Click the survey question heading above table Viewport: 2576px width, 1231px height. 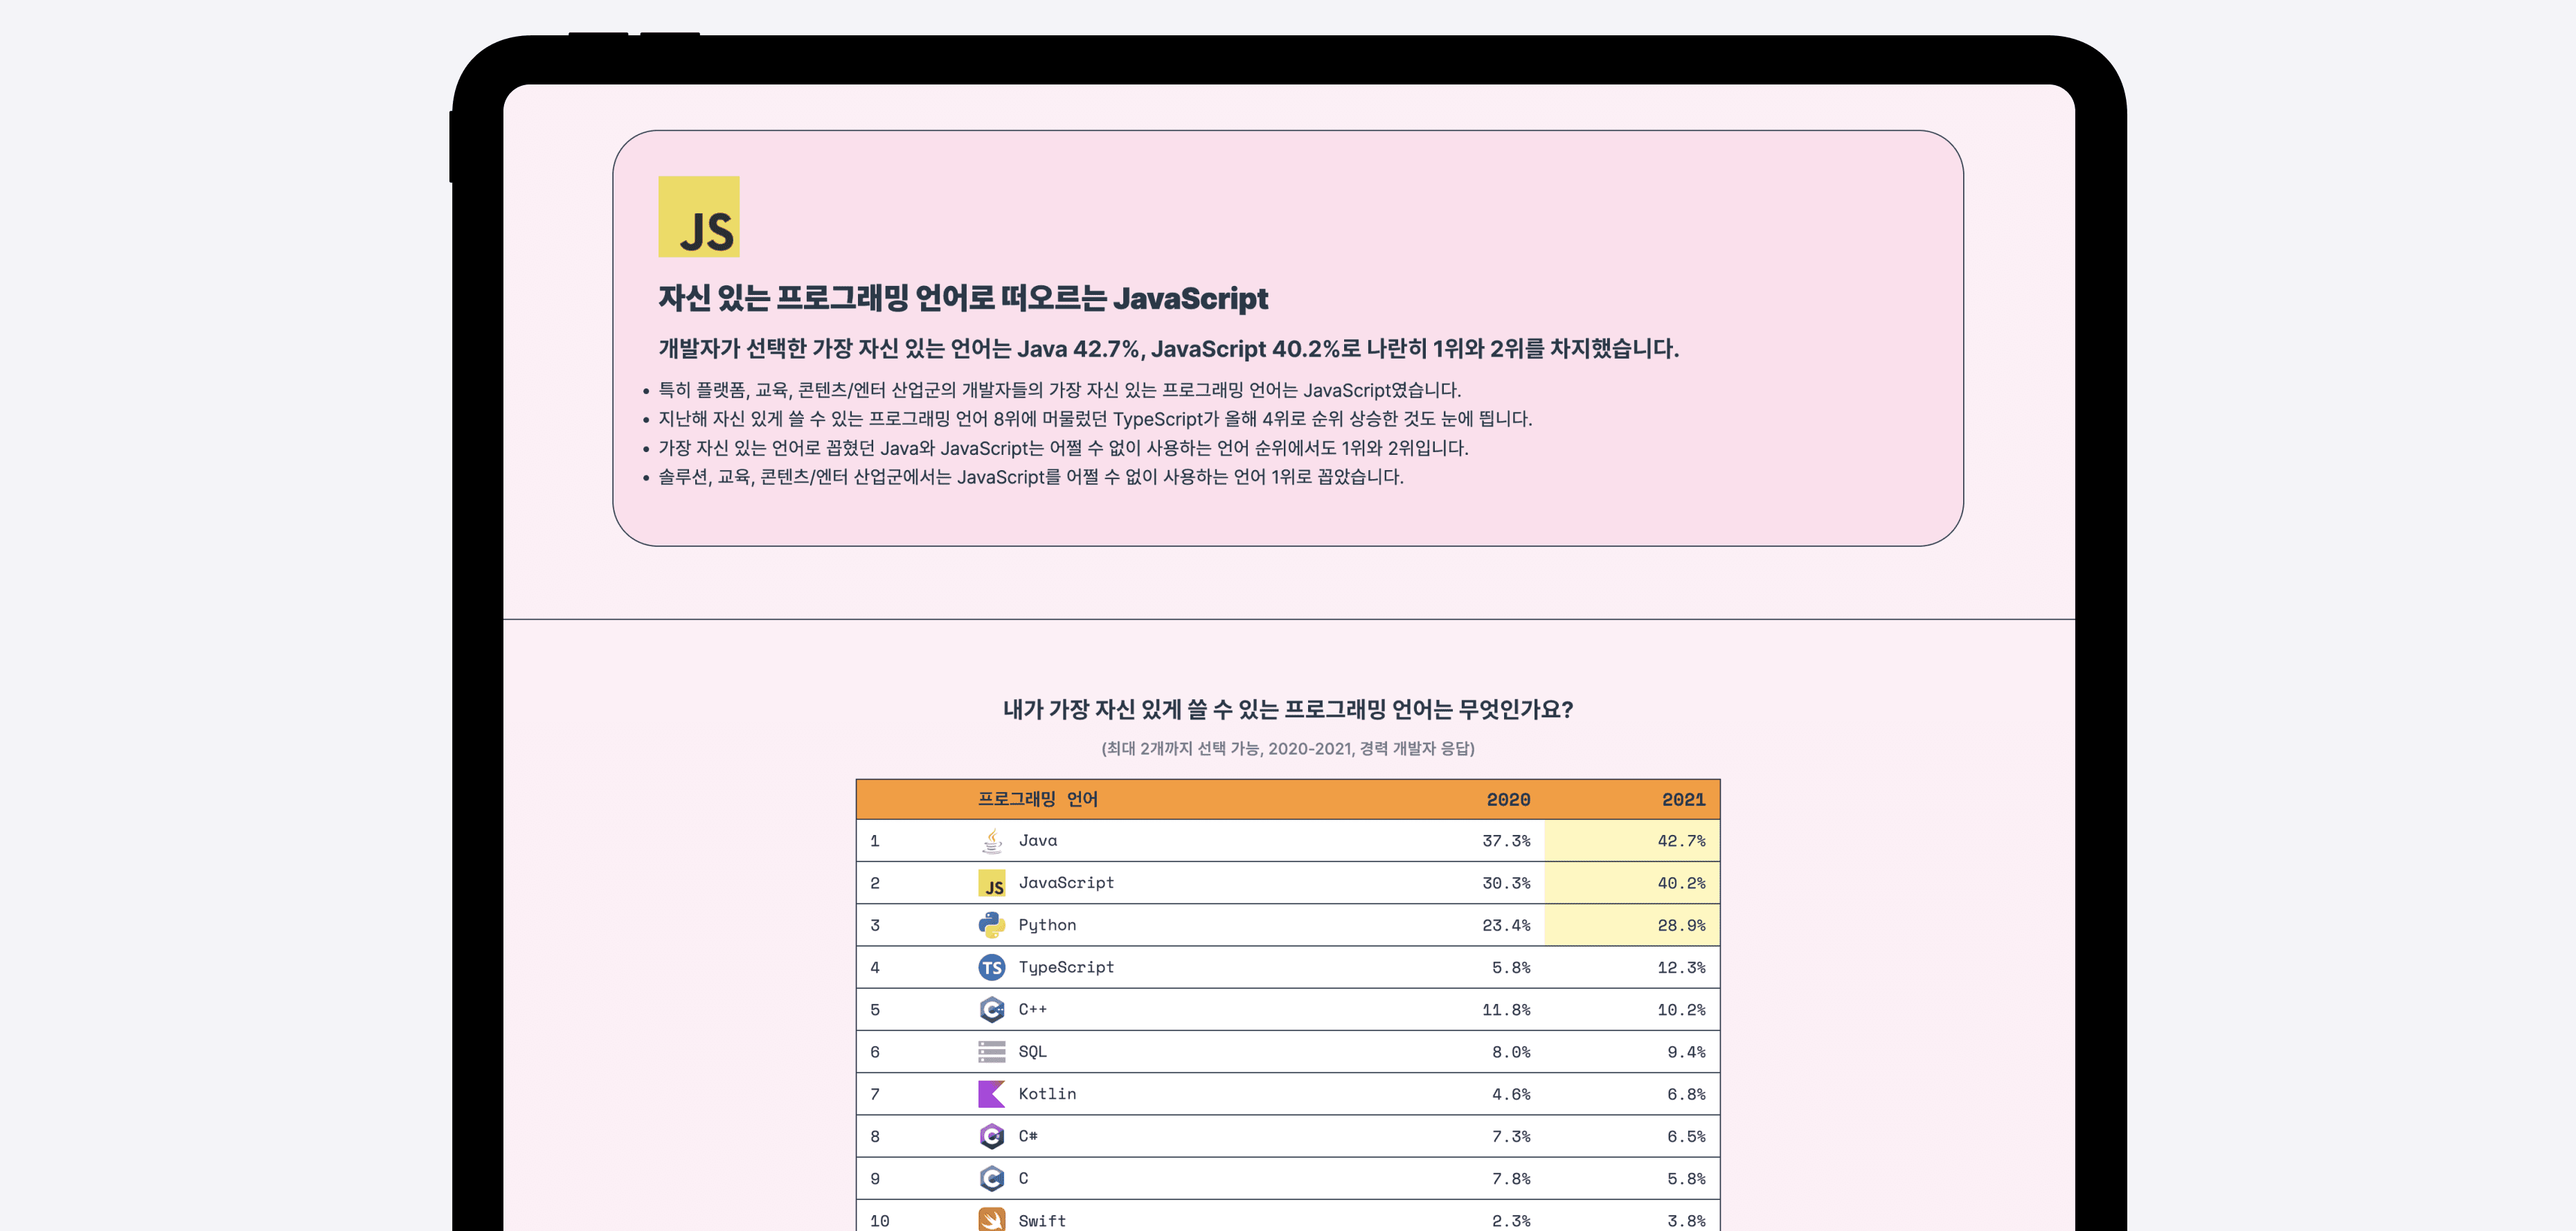point(1287,709)
